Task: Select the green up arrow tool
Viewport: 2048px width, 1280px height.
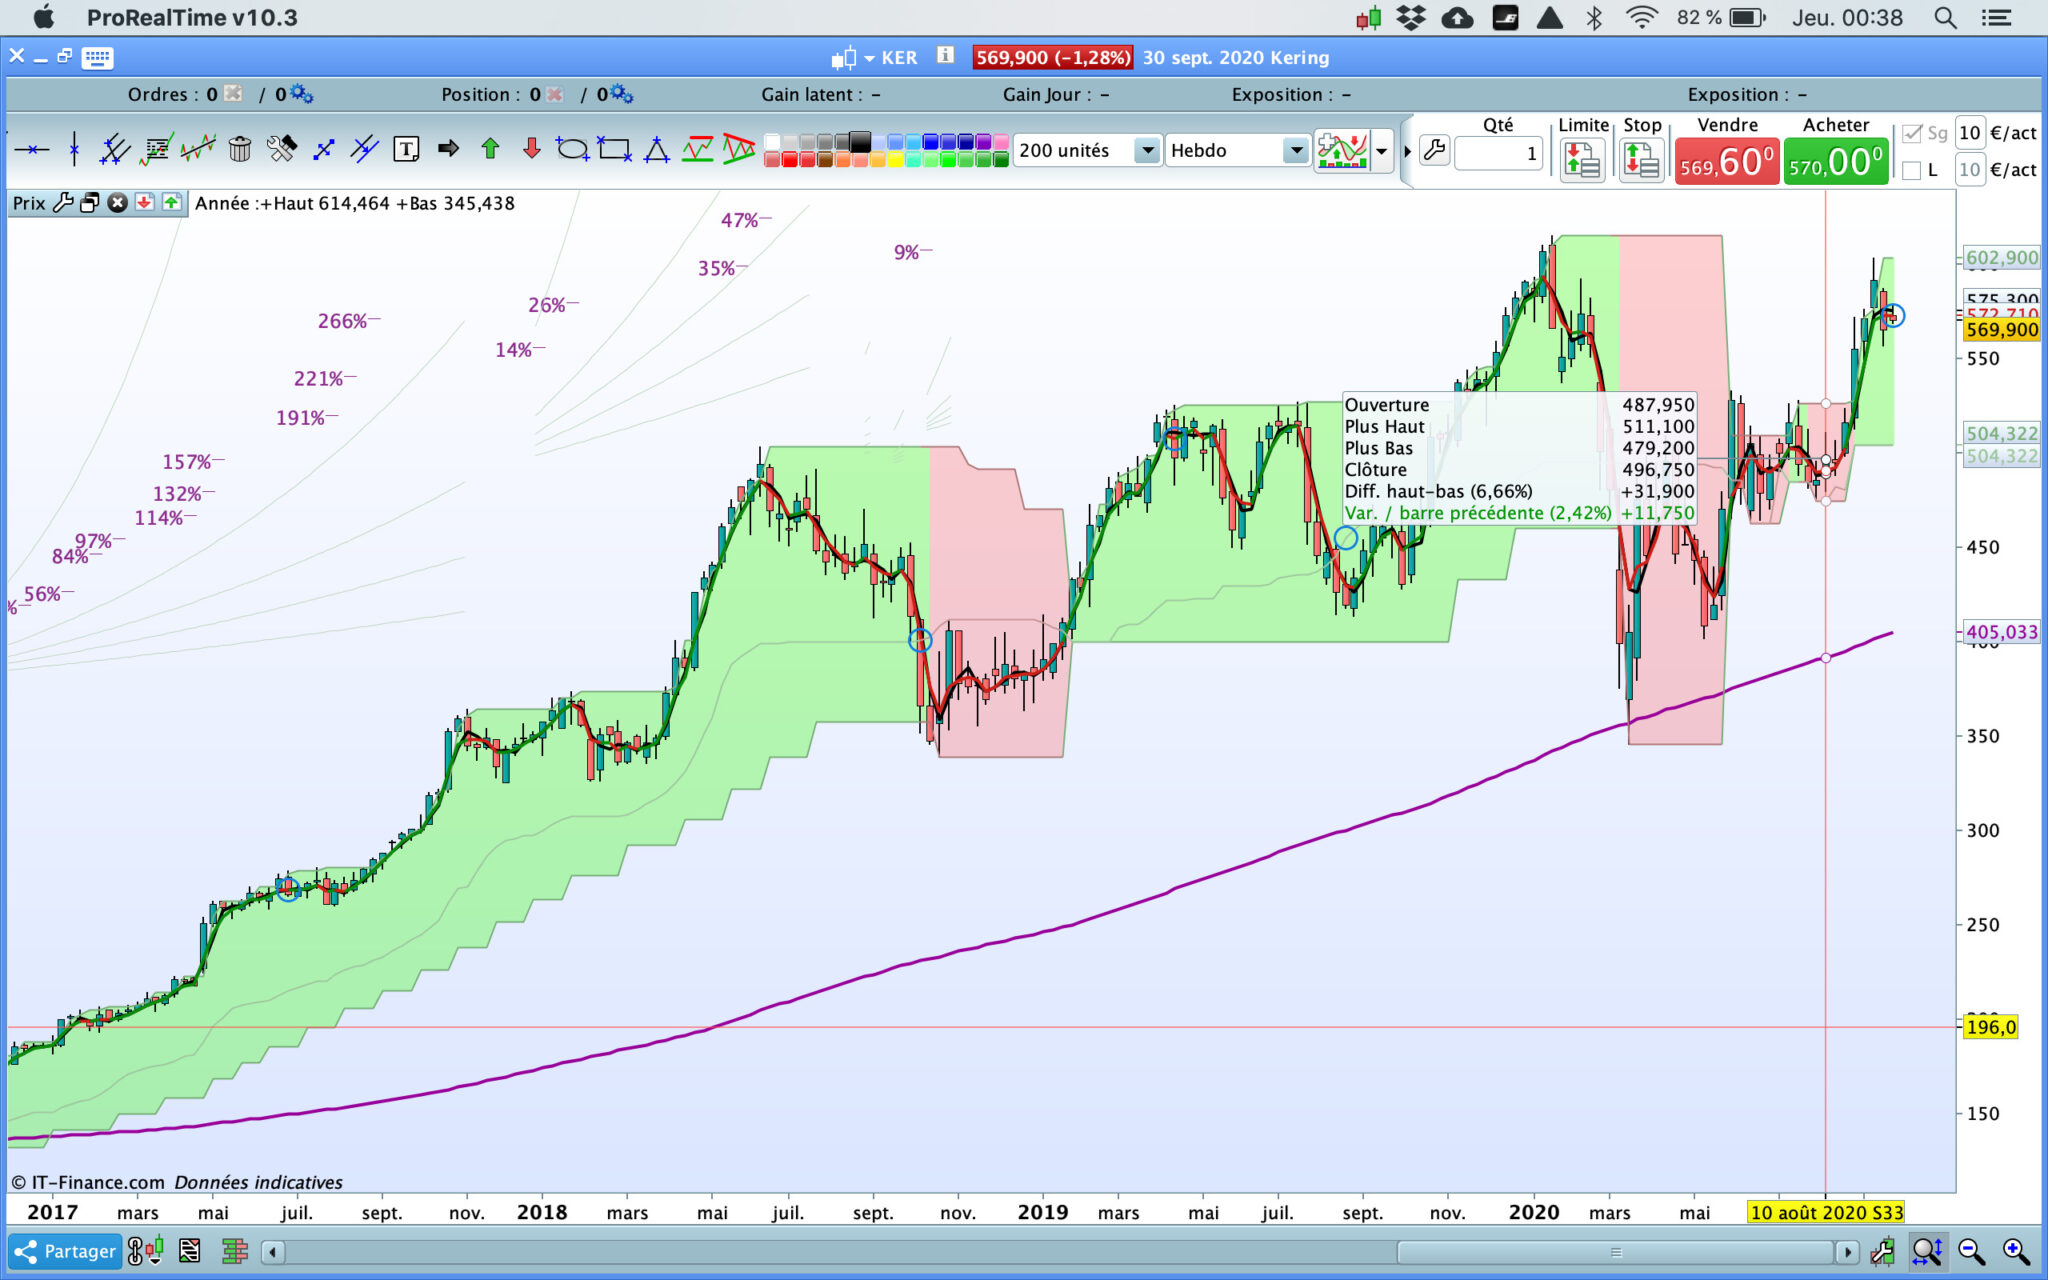Action: click(x=490, y=150)
